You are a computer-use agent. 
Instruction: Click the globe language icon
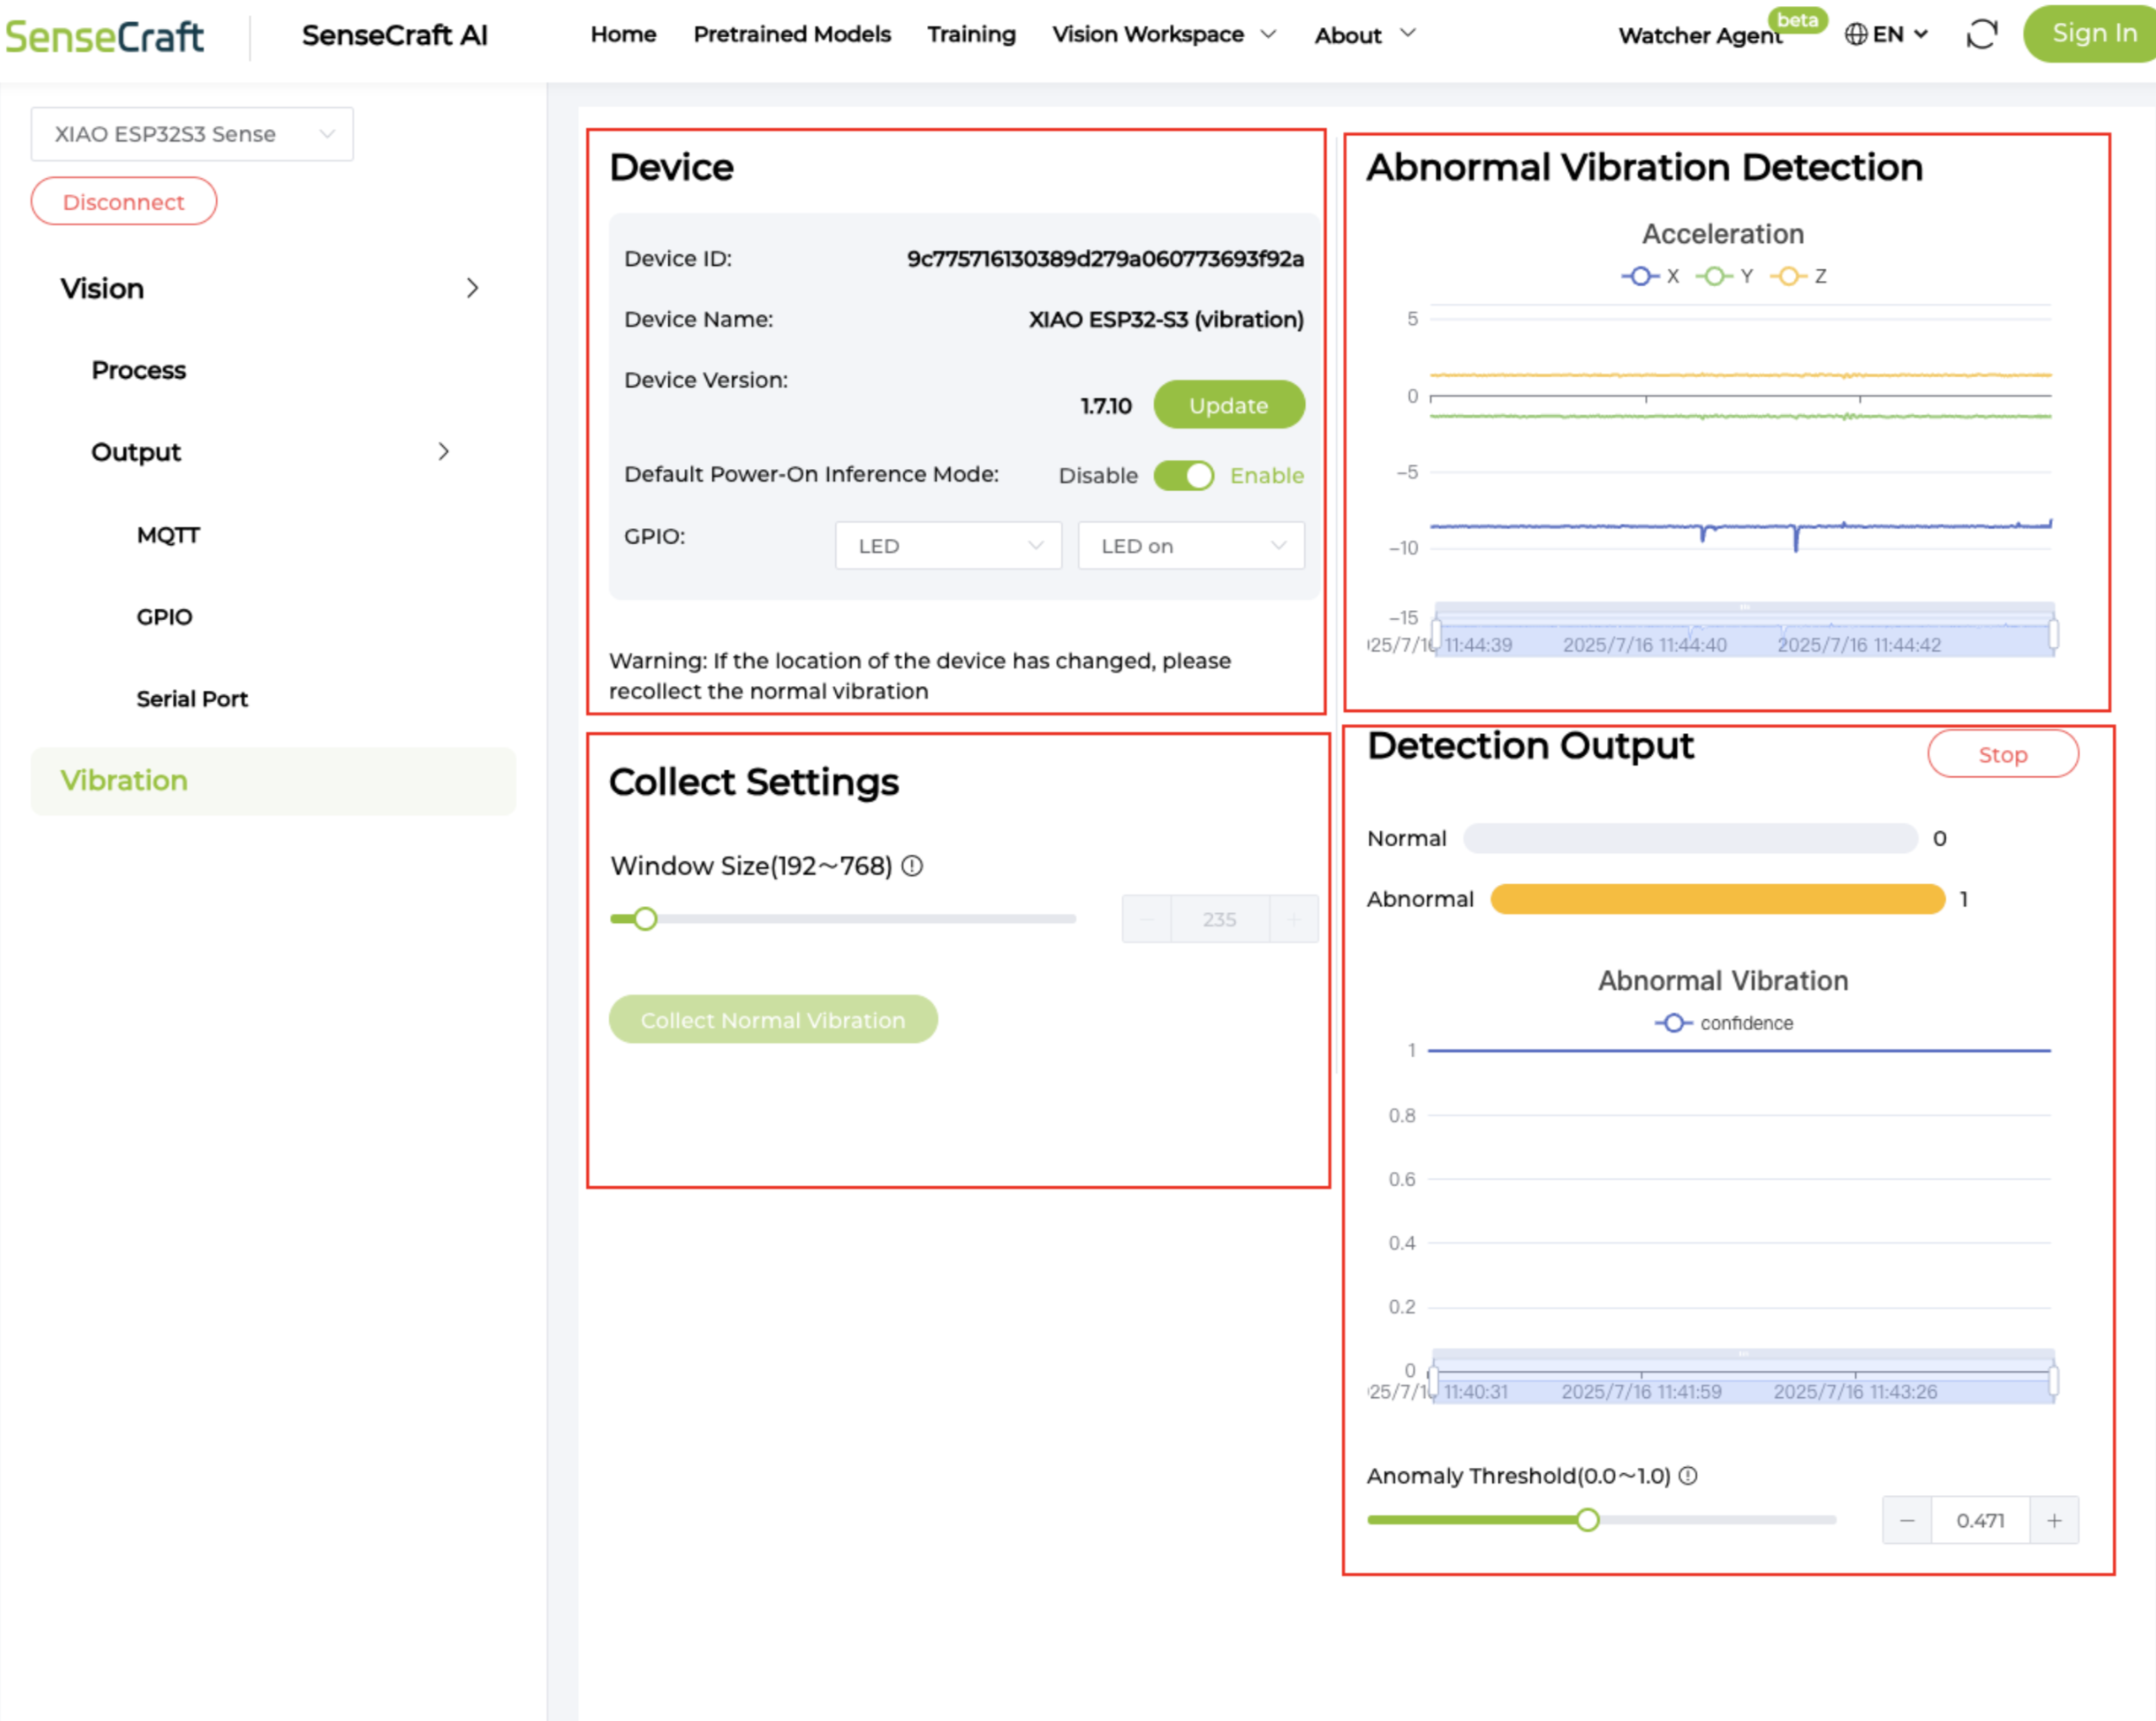pos(1856,35)
